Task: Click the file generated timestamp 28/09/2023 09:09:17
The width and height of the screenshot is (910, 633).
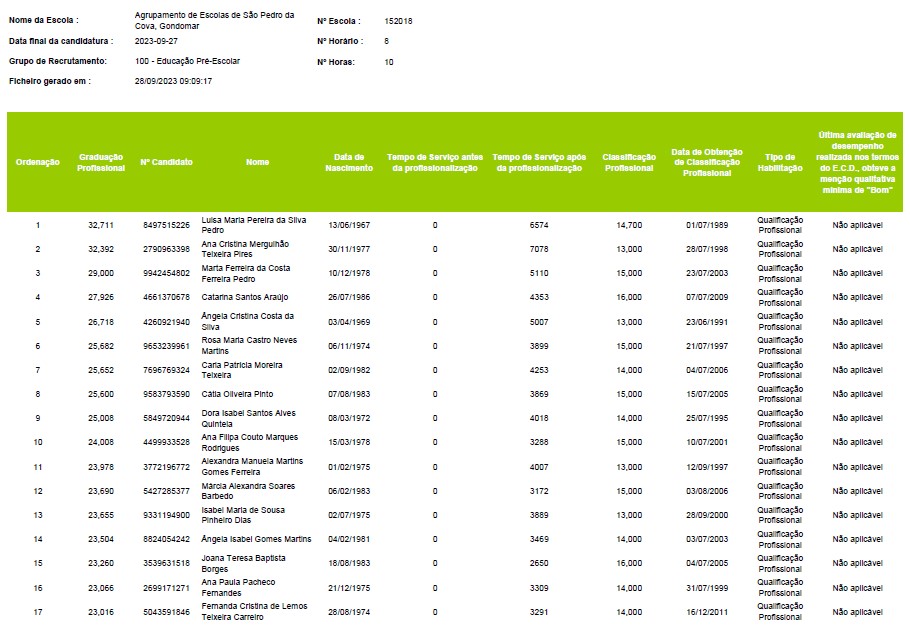Action: tap(173, 81)
